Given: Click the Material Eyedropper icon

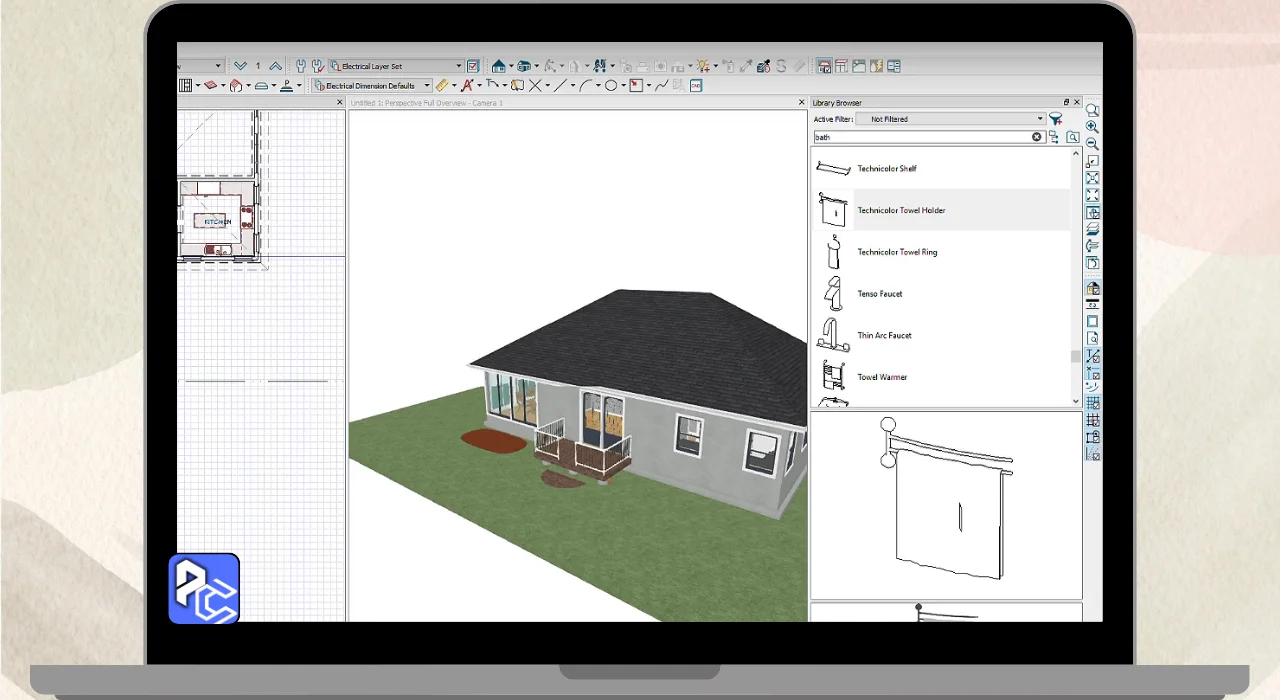Looking at the screenshot, I should tap(745, 66).
